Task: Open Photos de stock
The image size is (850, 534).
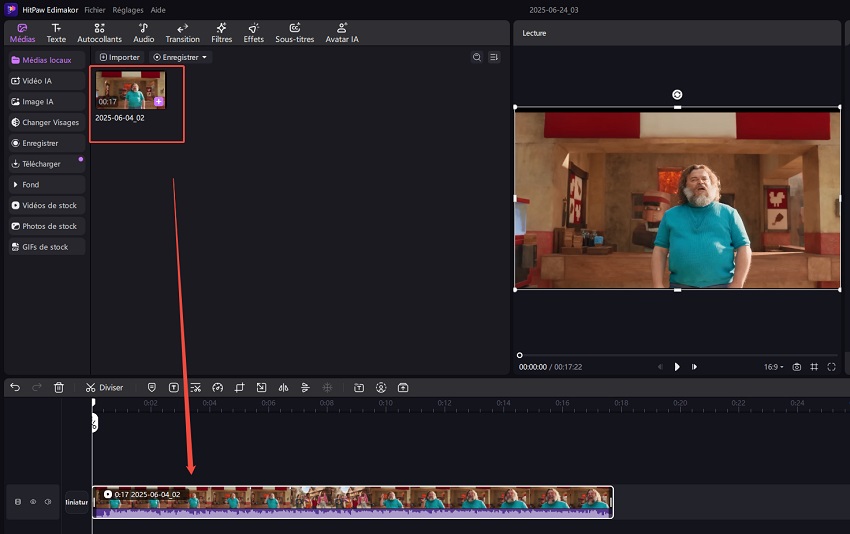Action: pos(47,226)
